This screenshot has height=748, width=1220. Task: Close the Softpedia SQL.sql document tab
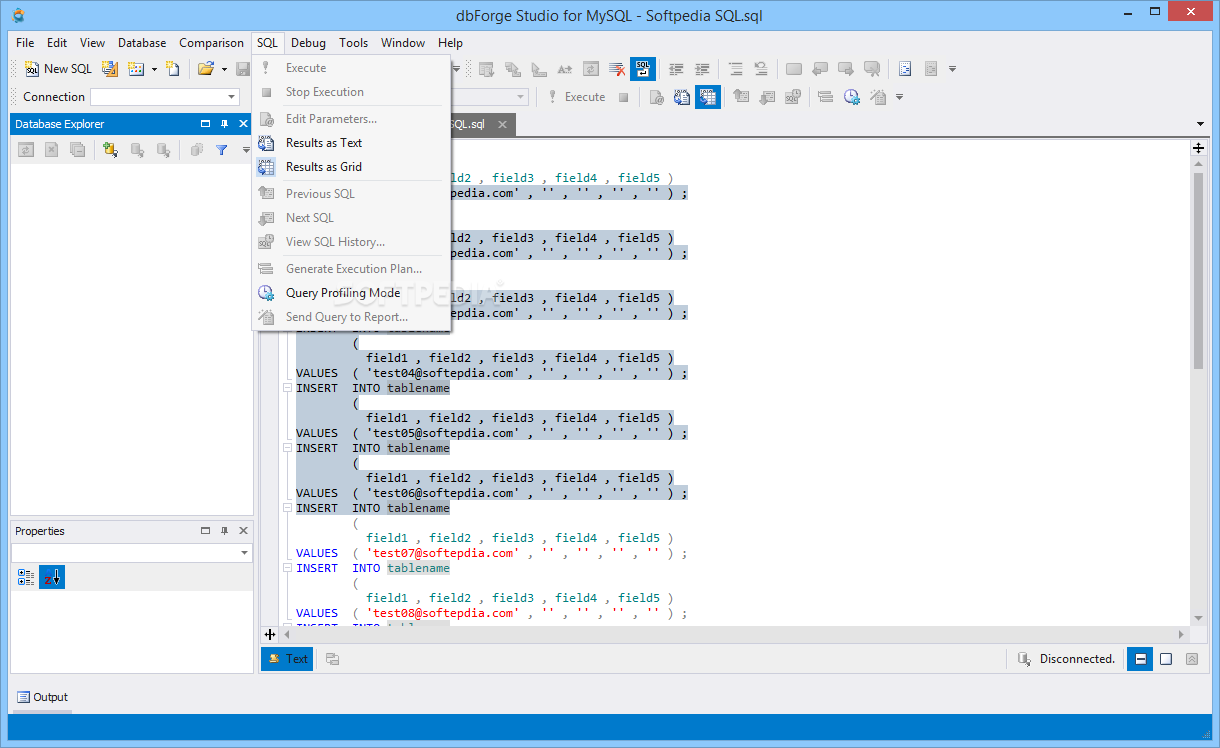[x=501, y=125]
